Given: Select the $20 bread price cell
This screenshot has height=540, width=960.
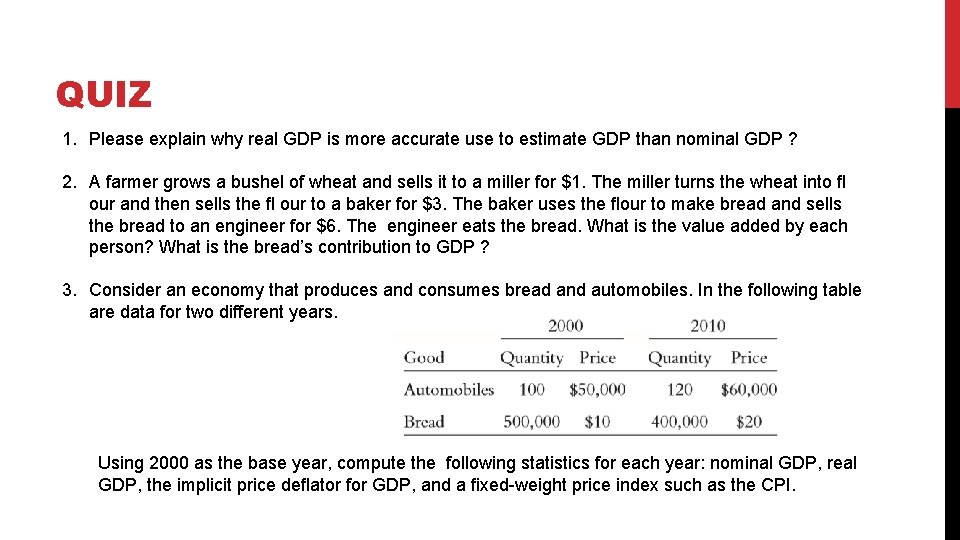Looking at the screenshot, I should [748, 422].
